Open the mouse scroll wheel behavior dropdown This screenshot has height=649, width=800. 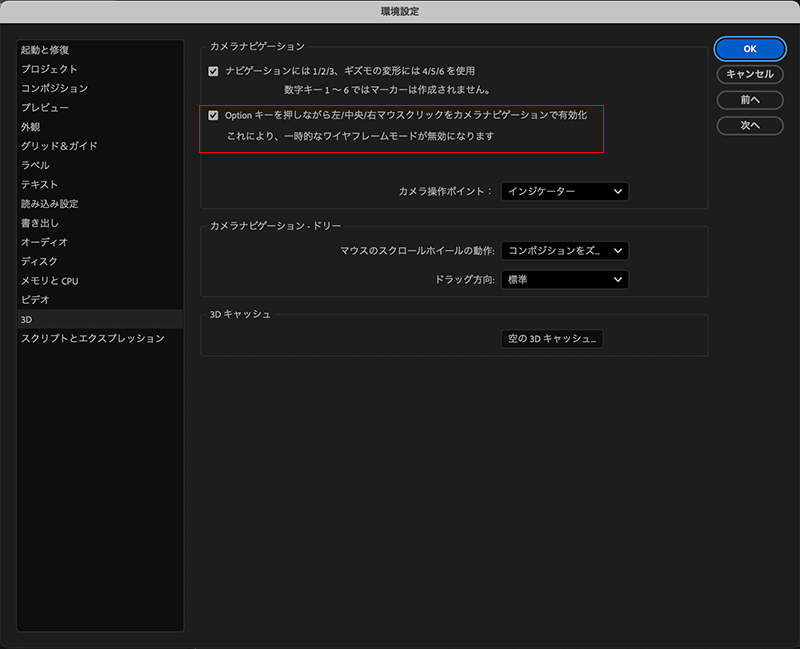pyautogui.click(x=565, y=251)
